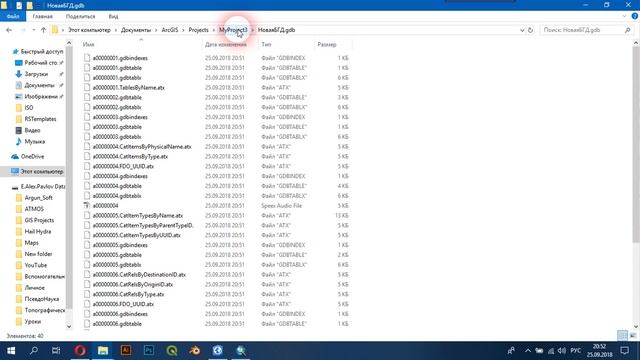Open the Вид ribbon tab
Viewport: 640px width, 360px height.
113,16
